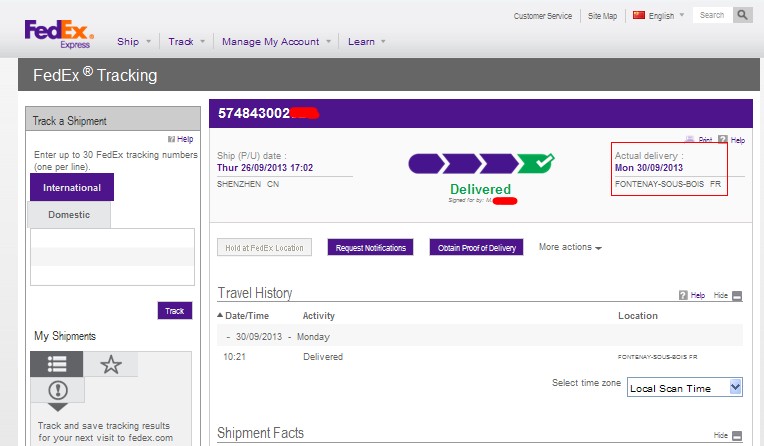
Task: Click Obtain Proof of Delivery button
Action: pyautogui.click(x=477, y=248)
